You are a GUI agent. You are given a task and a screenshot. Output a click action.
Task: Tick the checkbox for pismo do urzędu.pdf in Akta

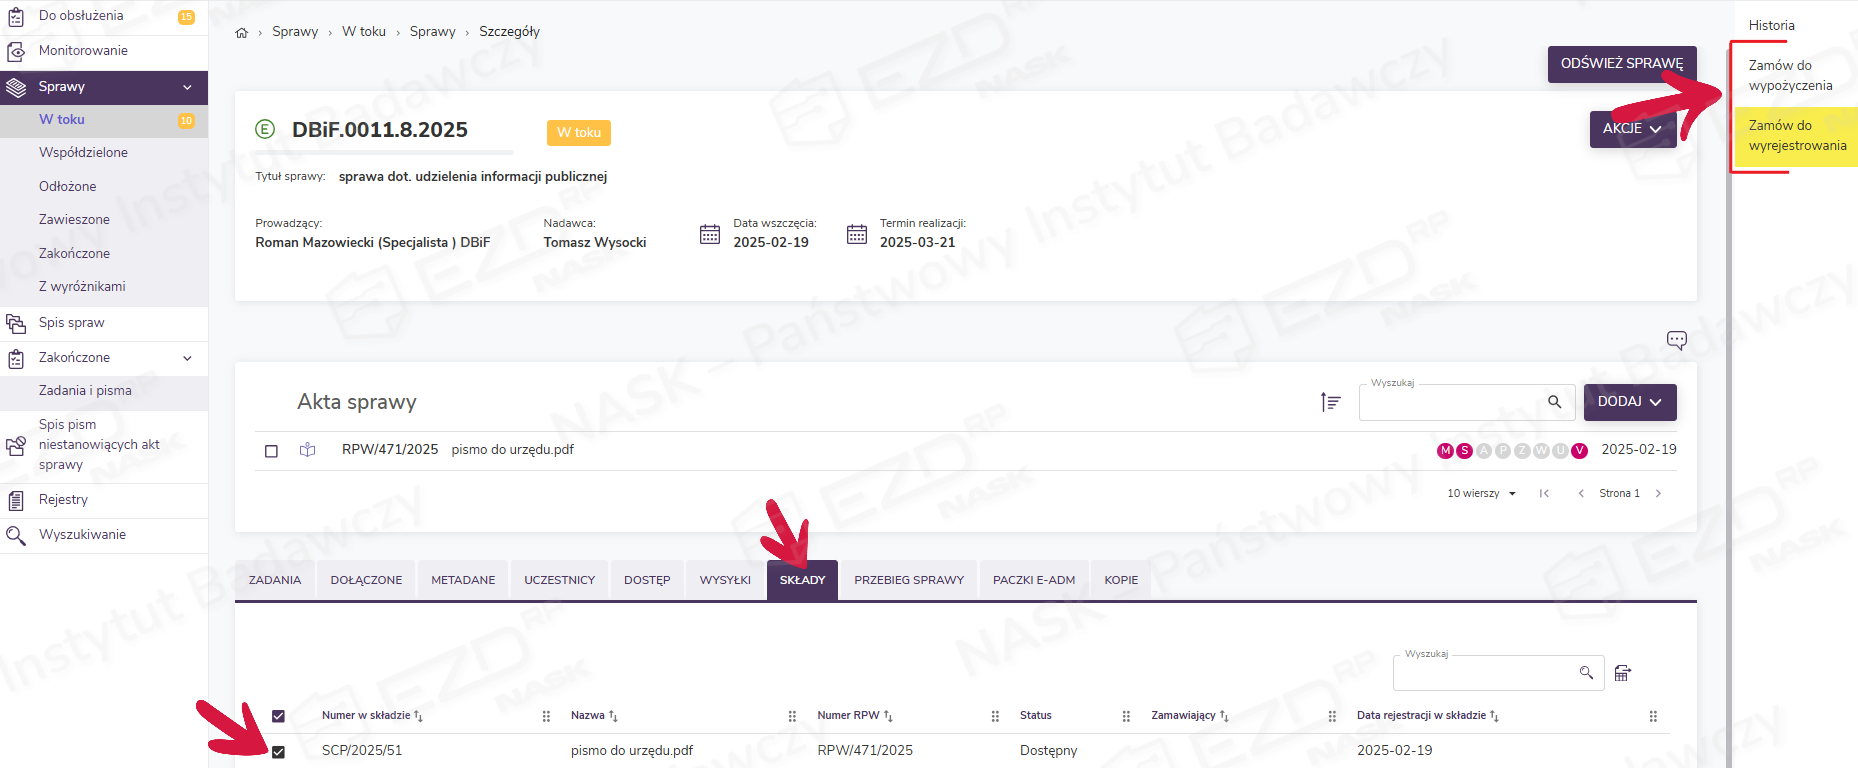(x=271, y=451)
